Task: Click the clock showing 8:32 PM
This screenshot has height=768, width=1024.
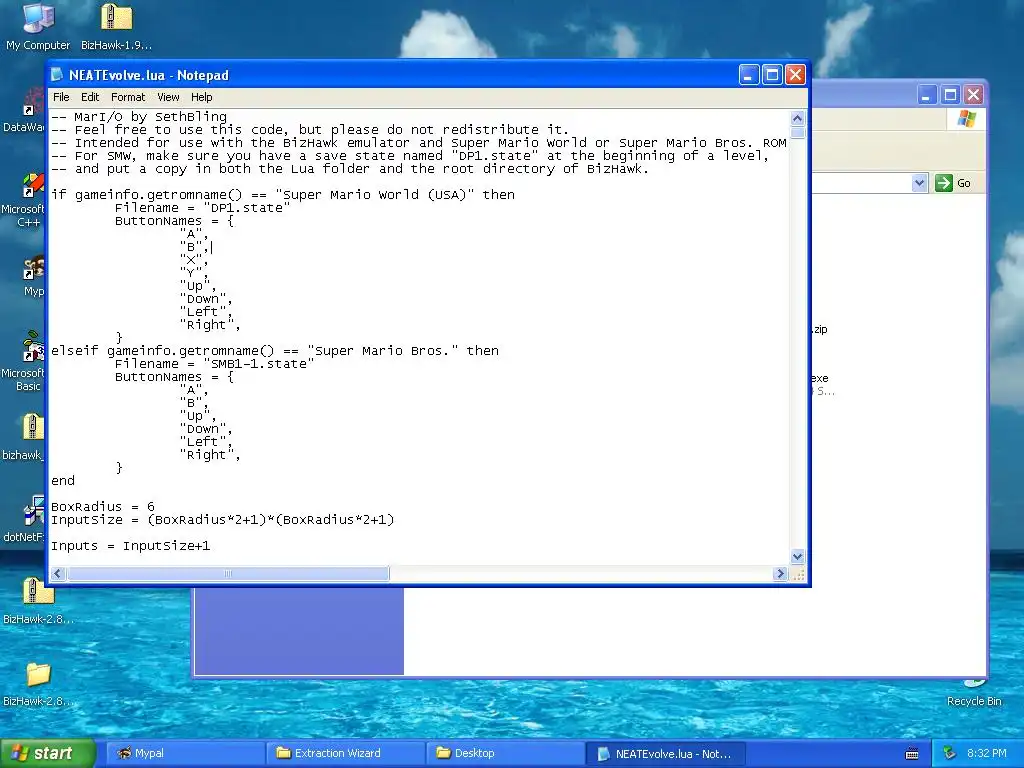Action: pos(986,753)
